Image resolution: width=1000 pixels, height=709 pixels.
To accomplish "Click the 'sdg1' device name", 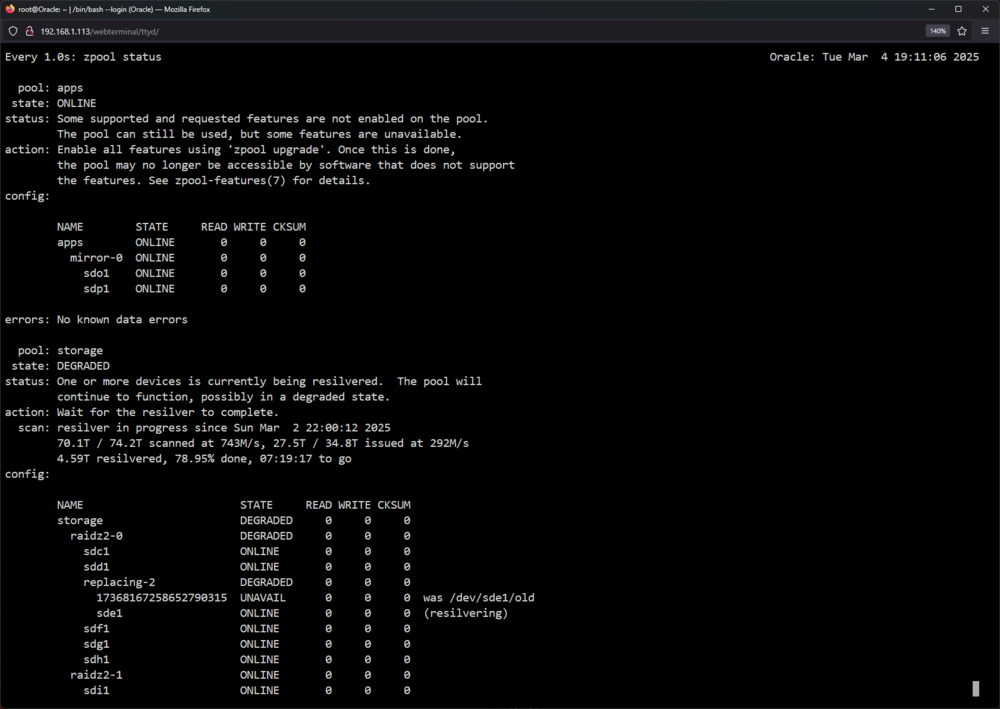I will pos(96,644).
